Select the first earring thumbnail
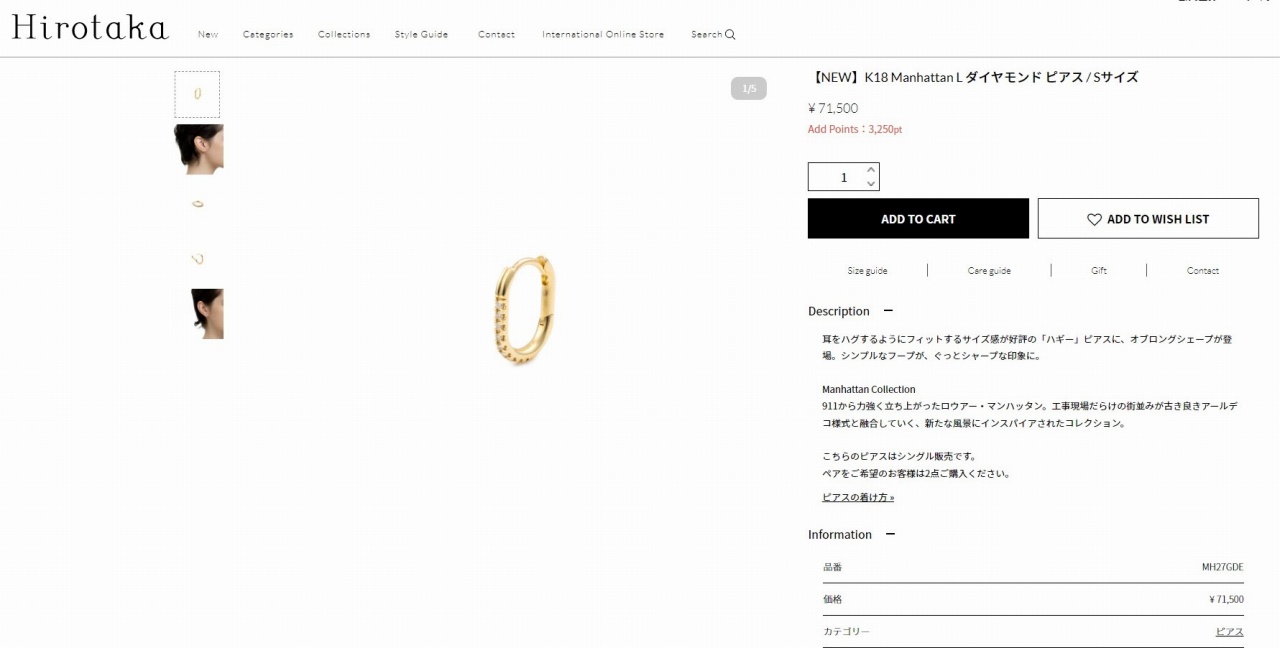 coord(197,94)
